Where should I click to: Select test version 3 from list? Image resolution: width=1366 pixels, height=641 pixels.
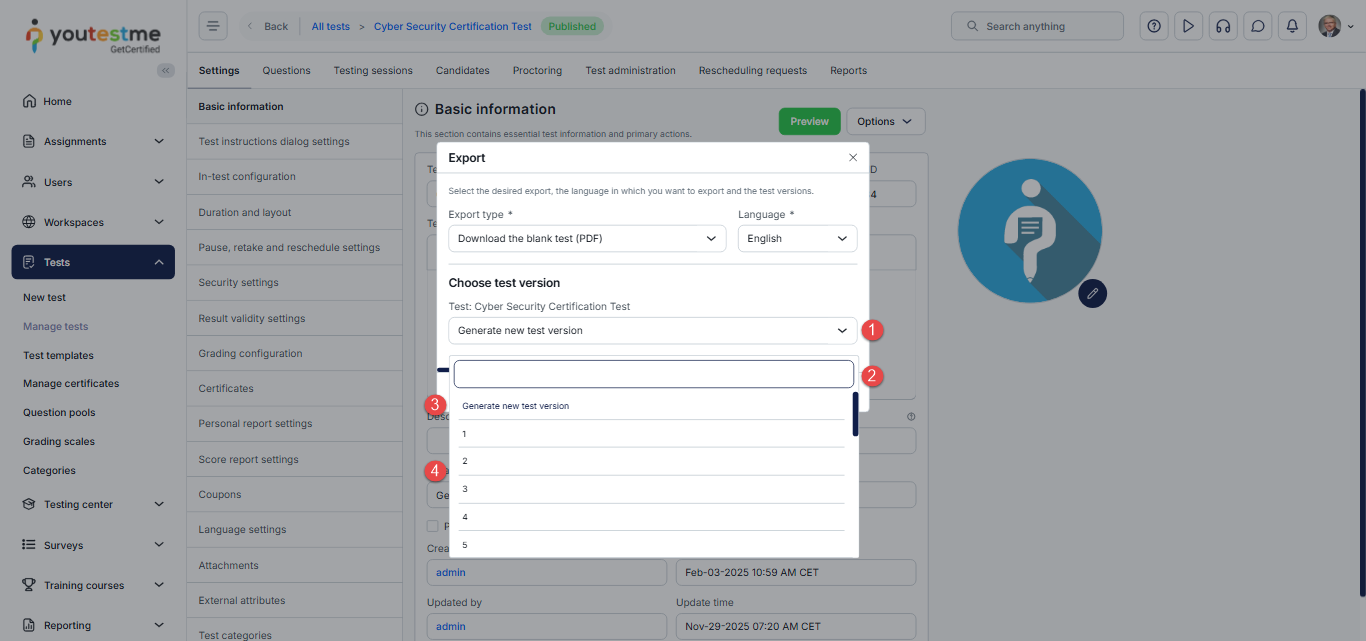click(x=651, y=489)
